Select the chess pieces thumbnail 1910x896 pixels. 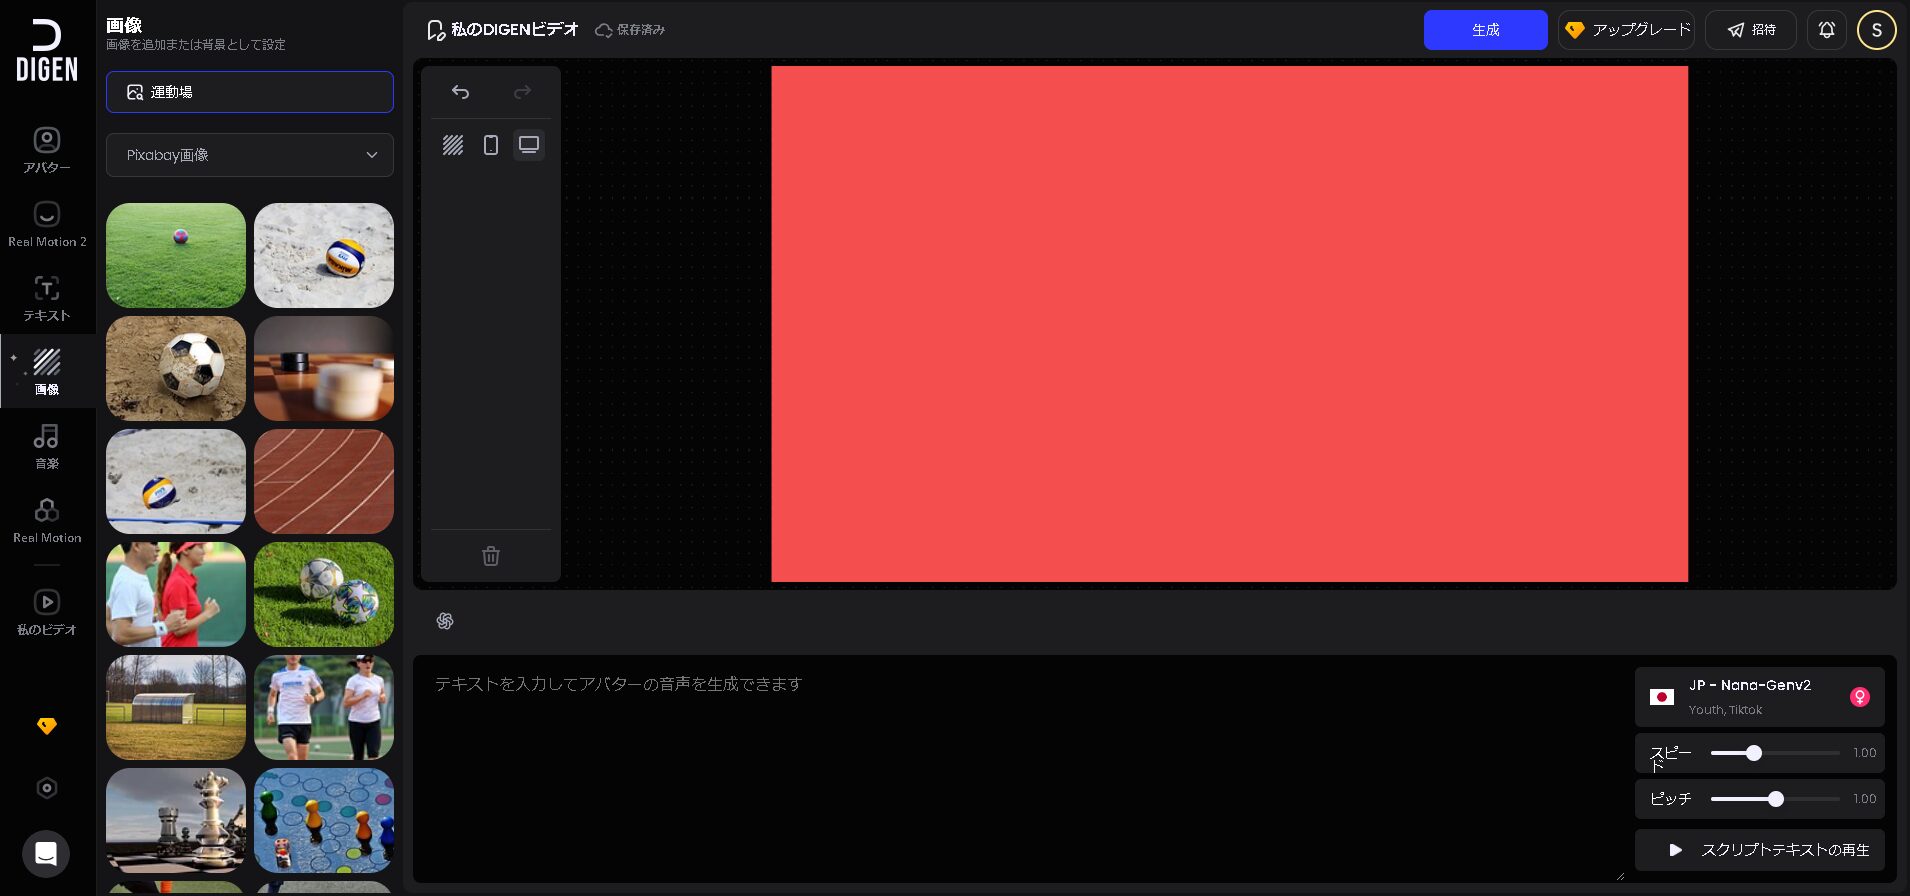click(x=176, y=820)
